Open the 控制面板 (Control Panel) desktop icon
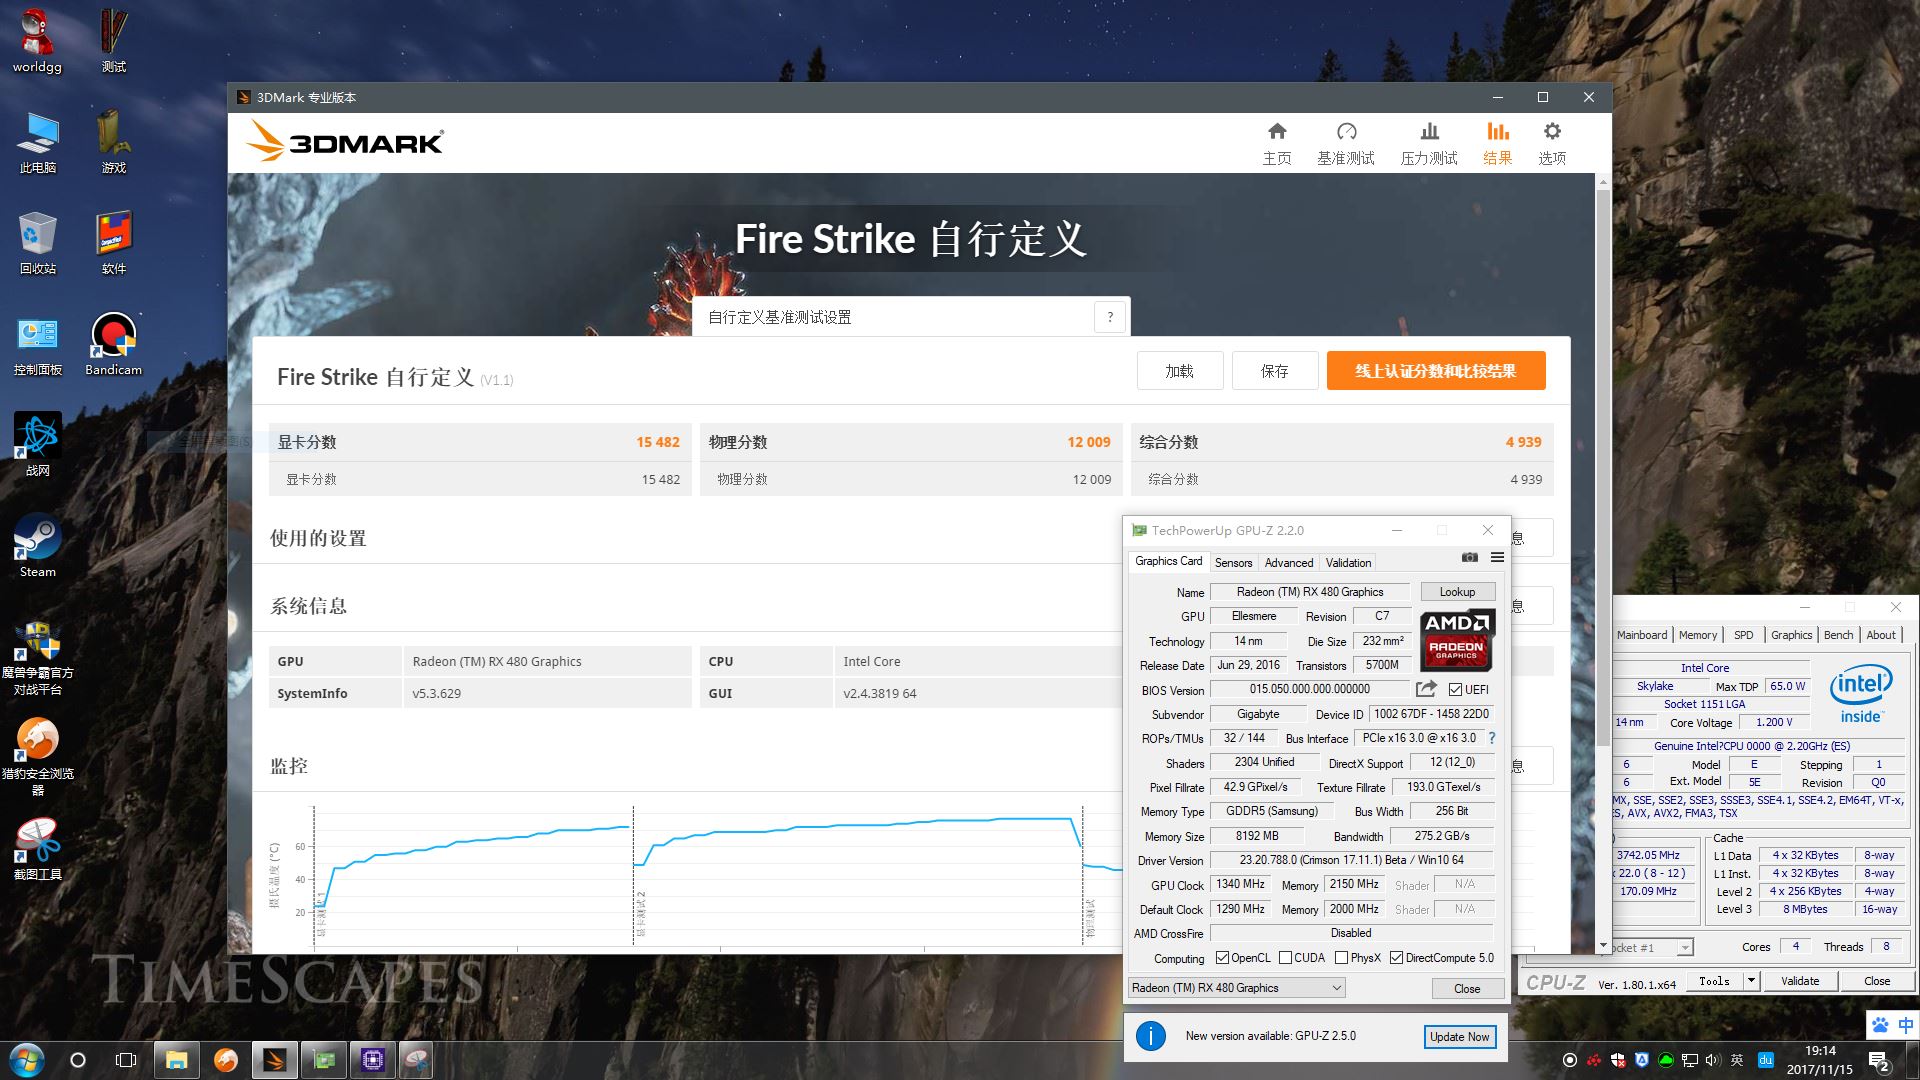1920x1080 pixels. [38, 344]
